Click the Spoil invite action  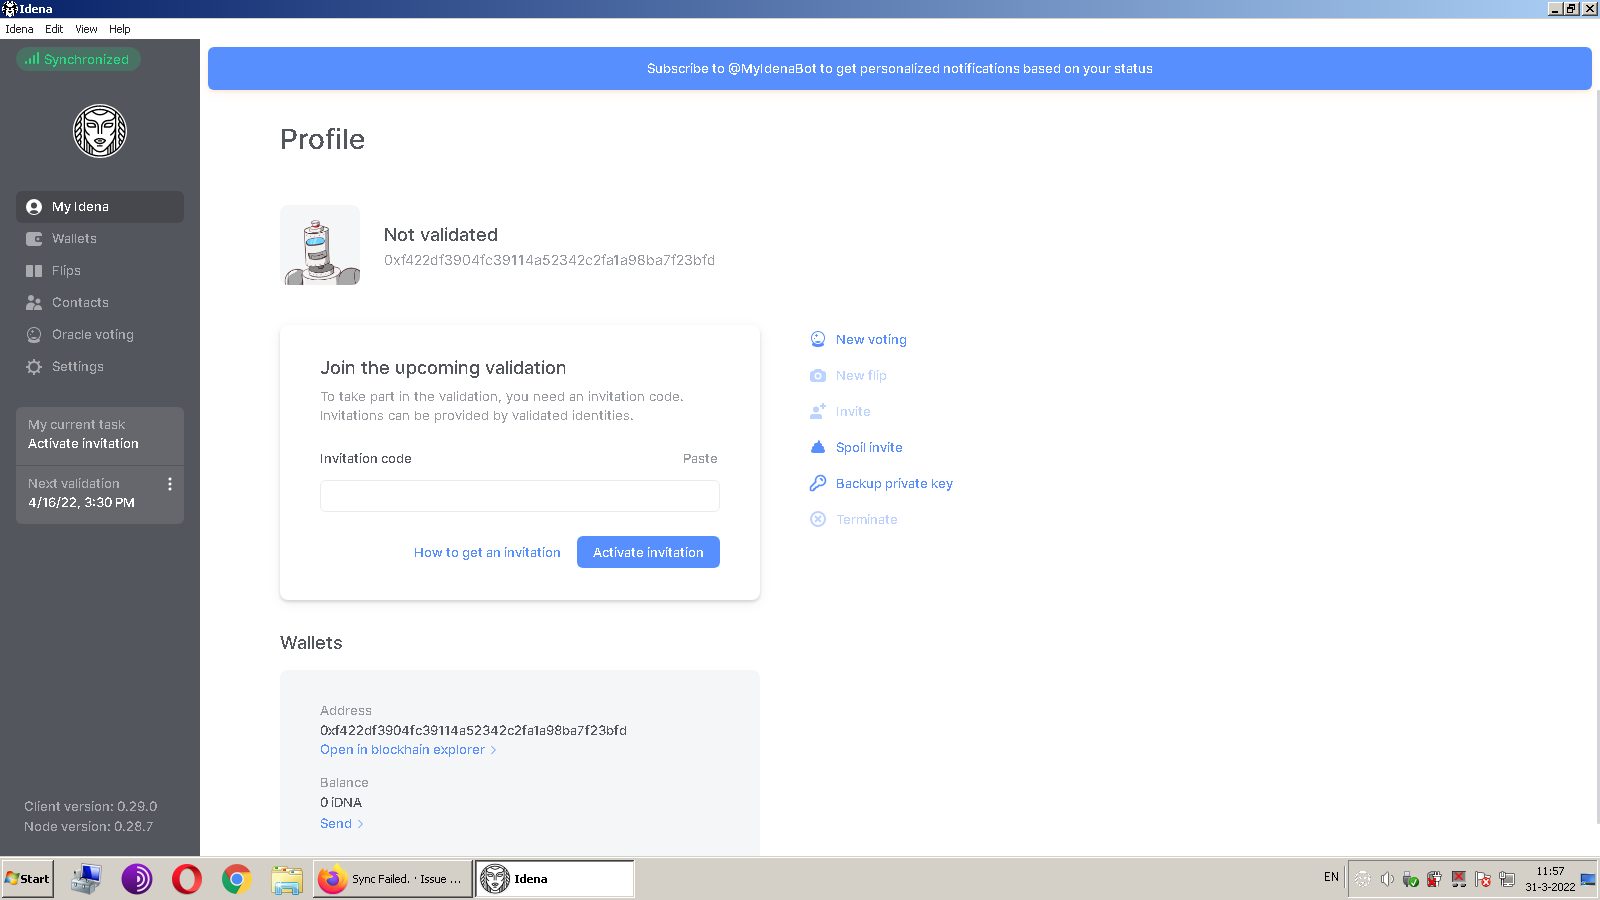(x=857, y=447)
